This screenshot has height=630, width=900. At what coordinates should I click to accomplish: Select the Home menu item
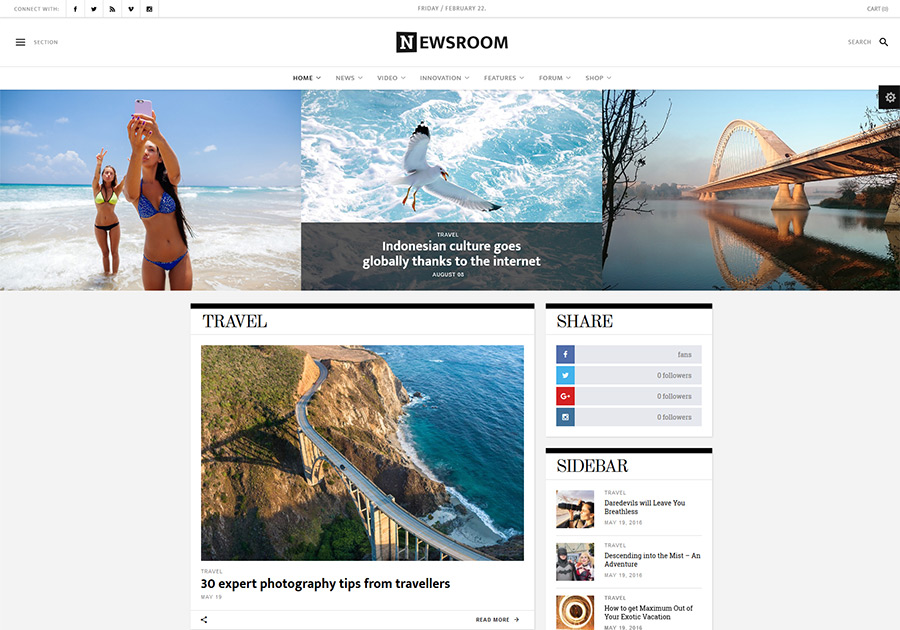point(306,78)
